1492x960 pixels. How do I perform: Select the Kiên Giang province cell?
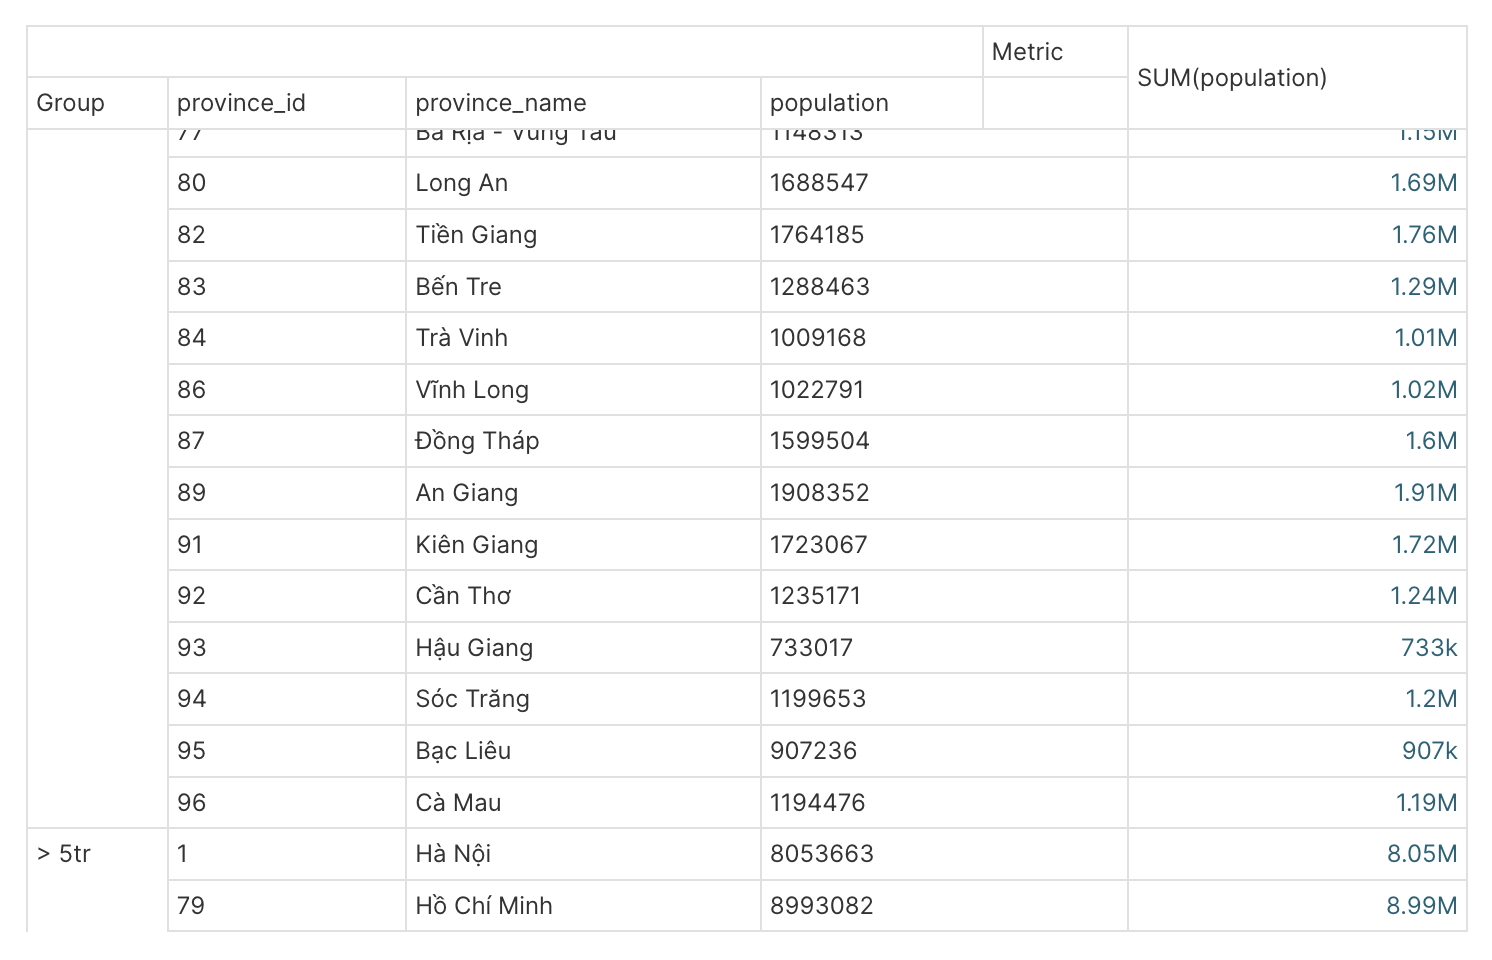(476, 545)
